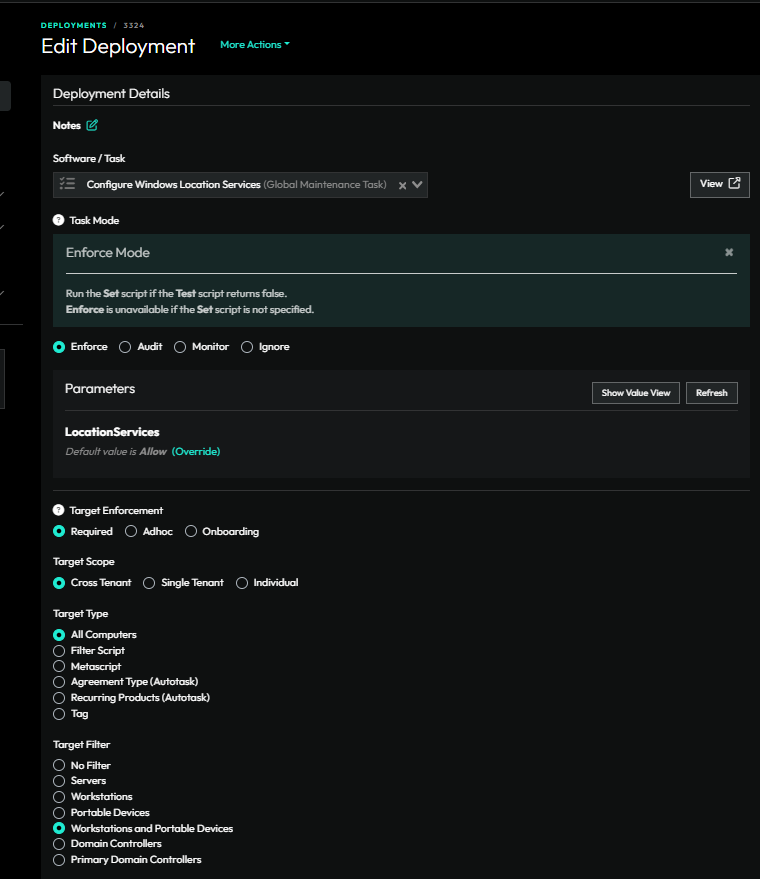Clear the selected Software / Task value

click(402, 185)
